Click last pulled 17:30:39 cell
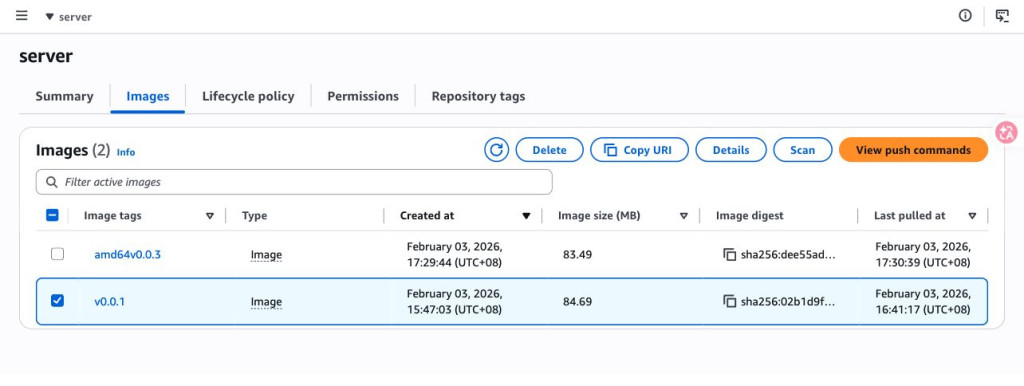 coord(923,255)
